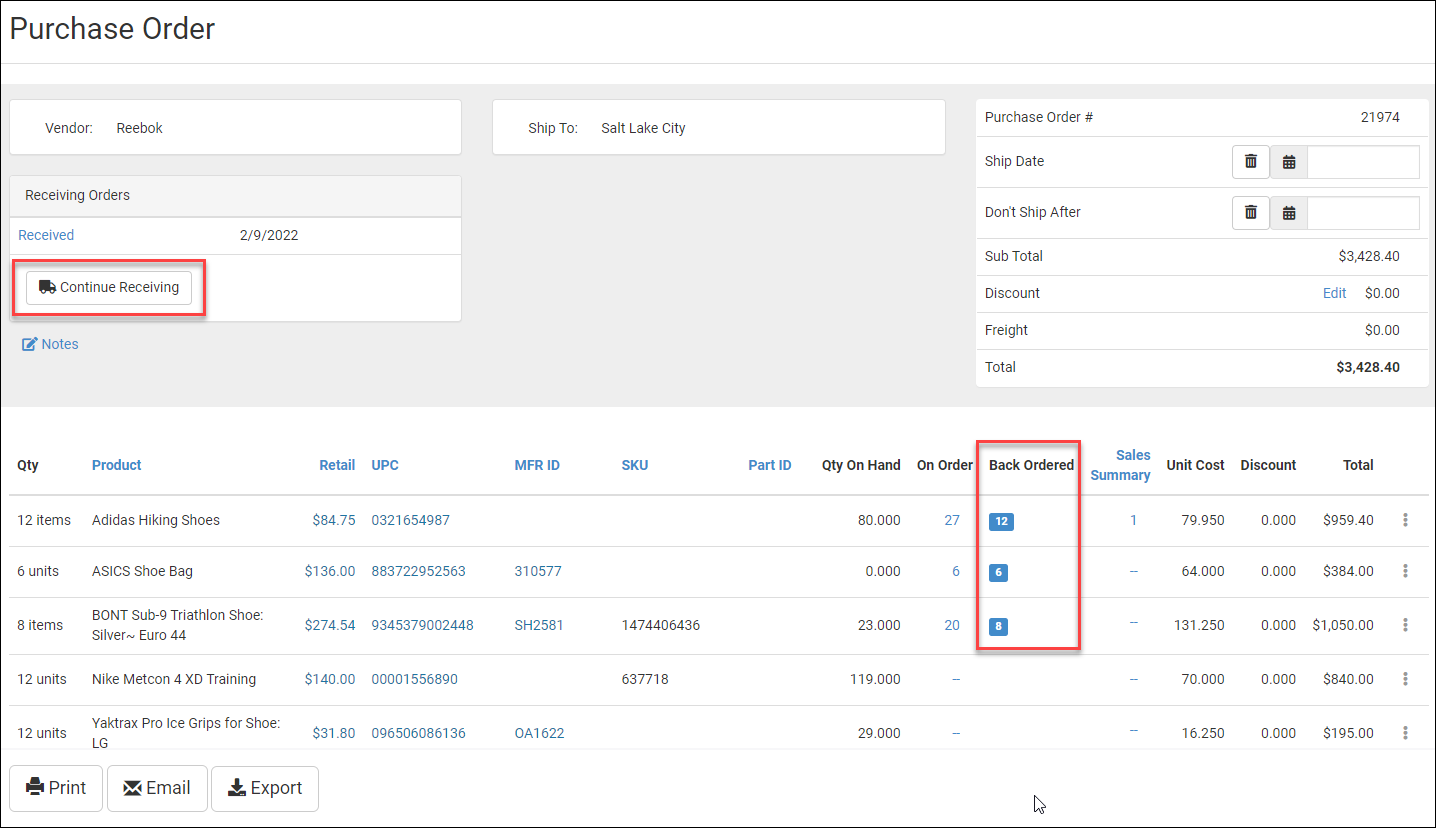Screen dimensions: 1436x828
Task: Open MFR ID OA1622 link
Action: pos(539,733)
